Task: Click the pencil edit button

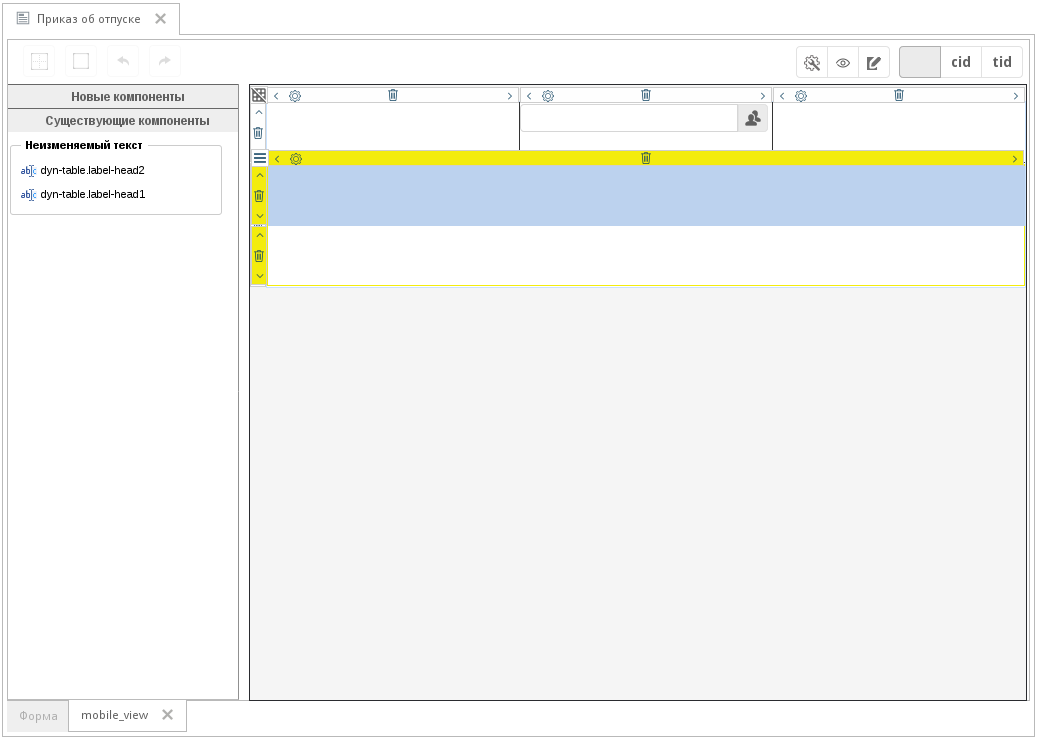Action: pyautogui.click(x=874, y=63)
